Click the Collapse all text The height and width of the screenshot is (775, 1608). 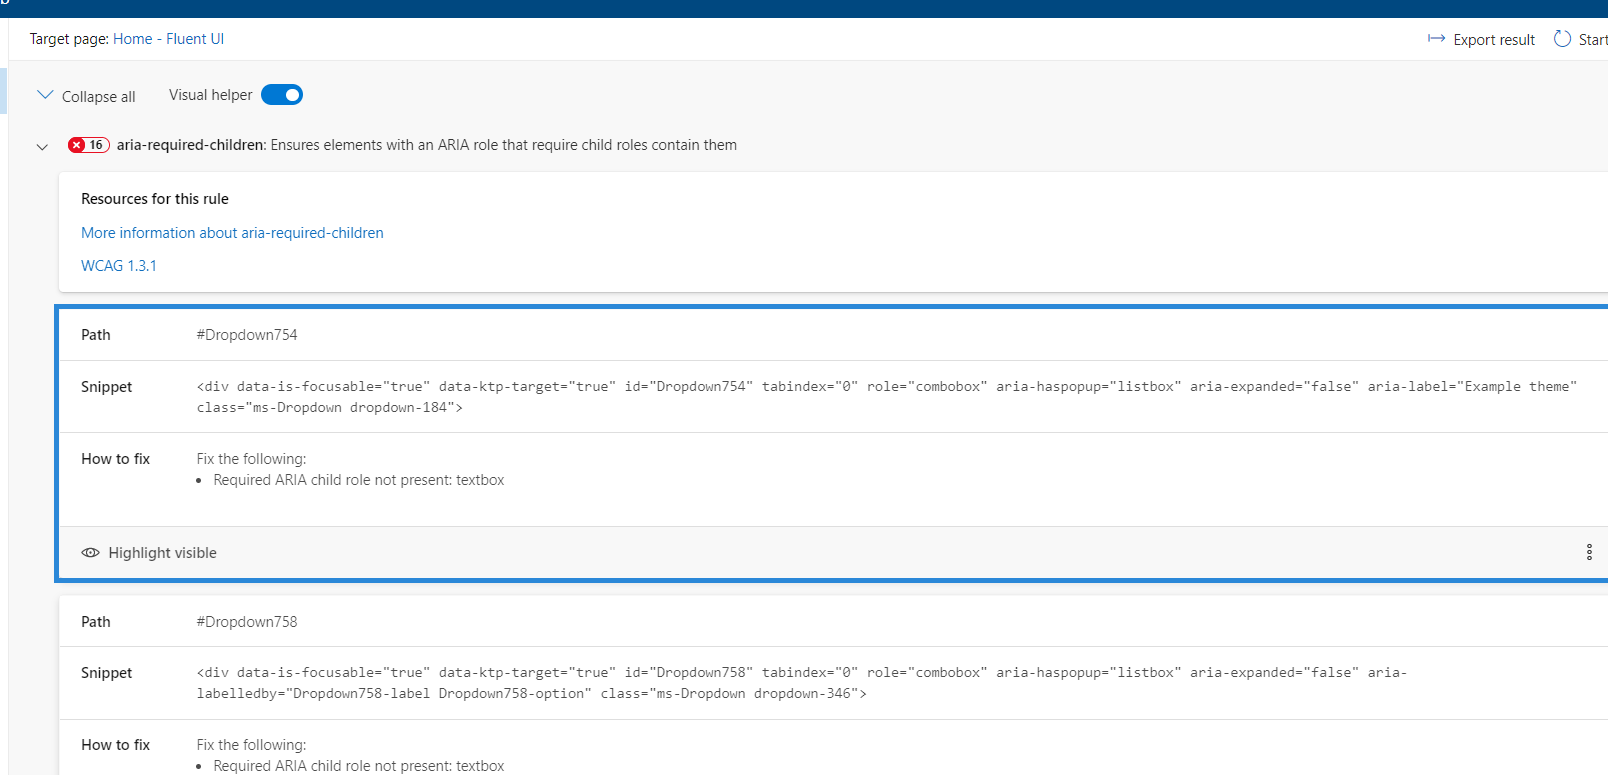(x=98, y=97)
